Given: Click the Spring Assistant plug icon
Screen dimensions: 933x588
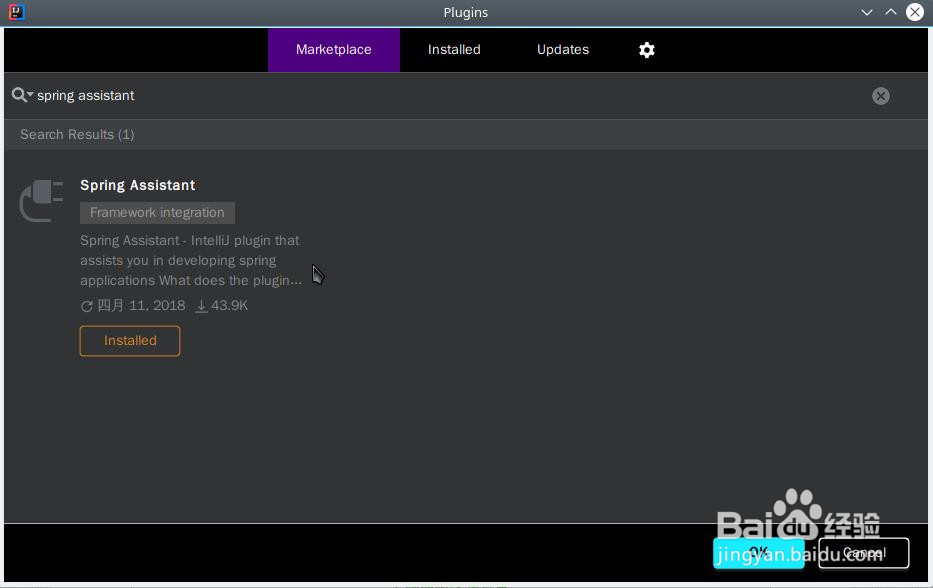Looking at the screenshot, I should coord(41,201).
